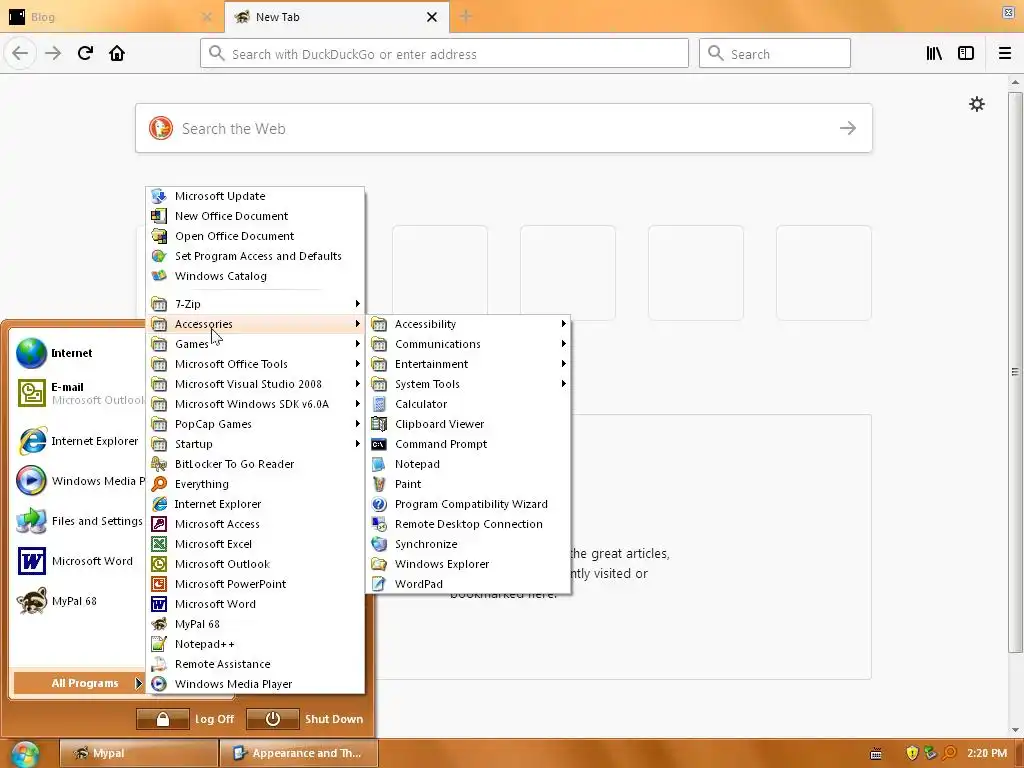This screenshot has width=1024, height=768.
Task: Open Windows Catalog
Action: point(255,276)
